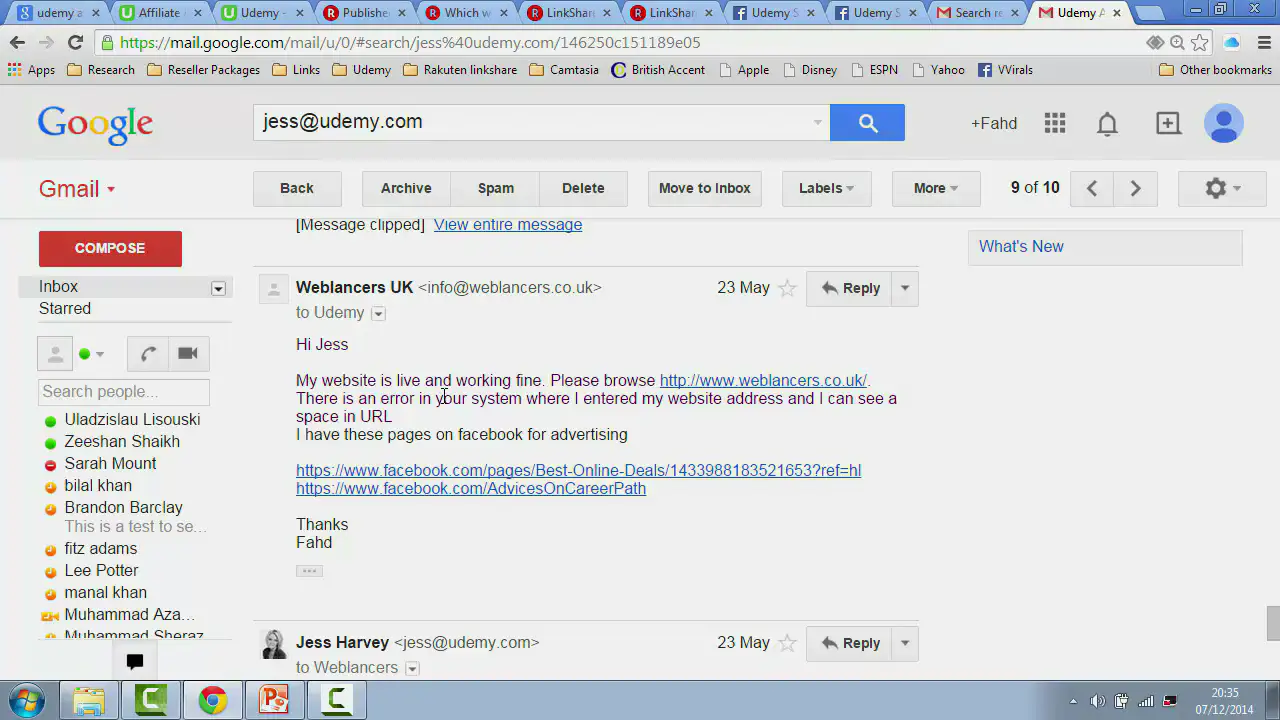Screen dimensions: 1280x720
Task: Open the account profile avatar
Action: click(1224, 123)
